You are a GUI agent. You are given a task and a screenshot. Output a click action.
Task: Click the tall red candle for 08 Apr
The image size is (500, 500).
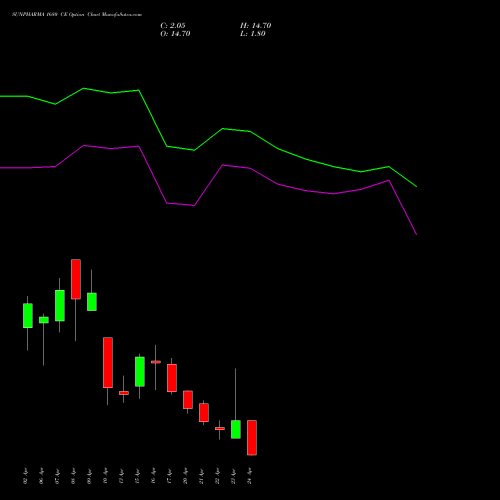point(76,279)
